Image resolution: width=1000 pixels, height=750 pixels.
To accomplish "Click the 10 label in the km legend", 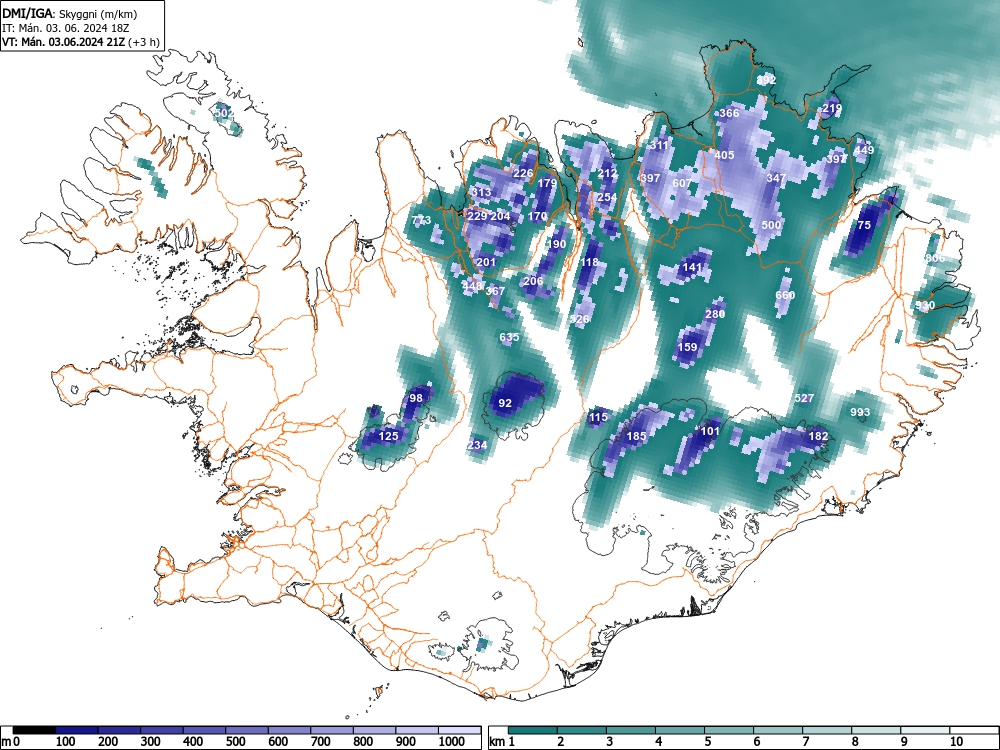I will pyautogui.click(x=956, y=742).
